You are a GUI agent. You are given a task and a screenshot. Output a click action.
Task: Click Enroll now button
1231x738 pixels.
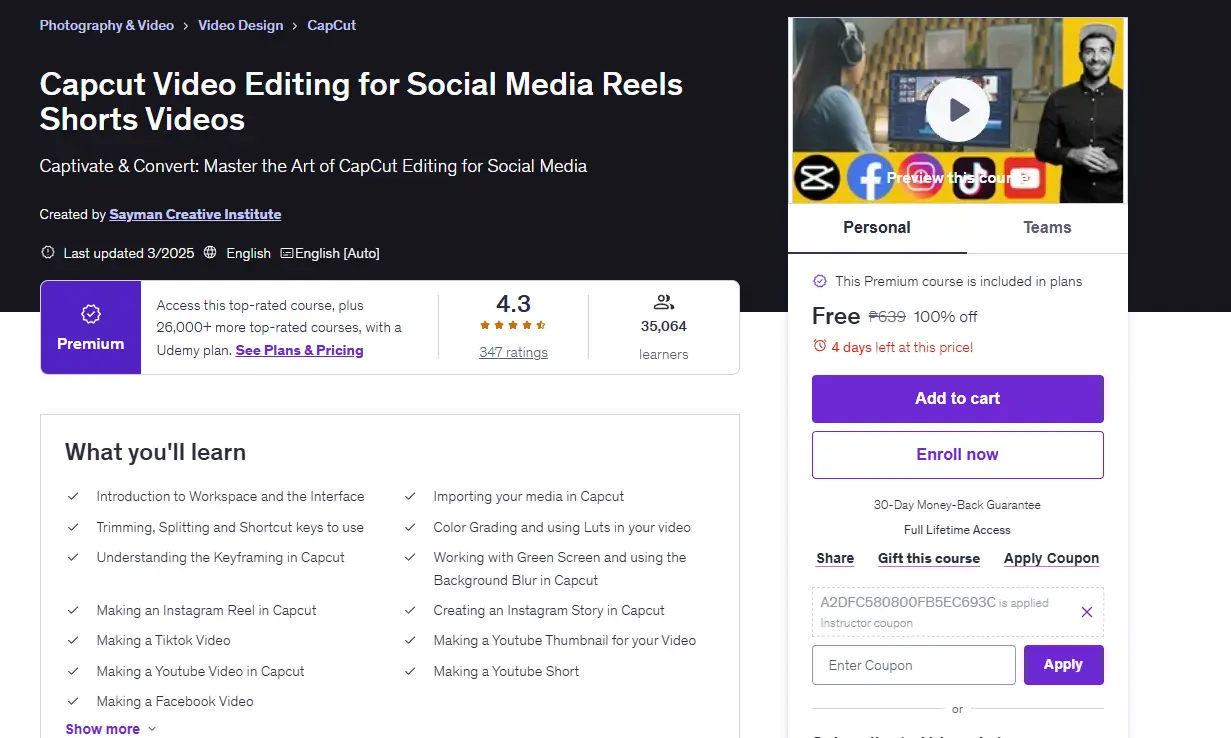[x=957, y=454]
